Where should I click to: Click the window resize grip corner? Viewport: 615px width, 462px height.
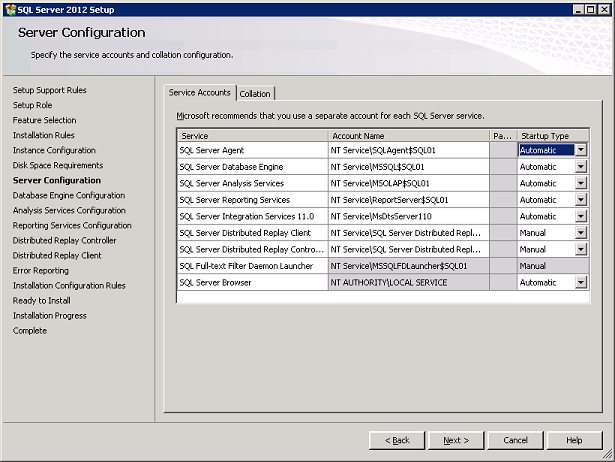click(608, 454)
